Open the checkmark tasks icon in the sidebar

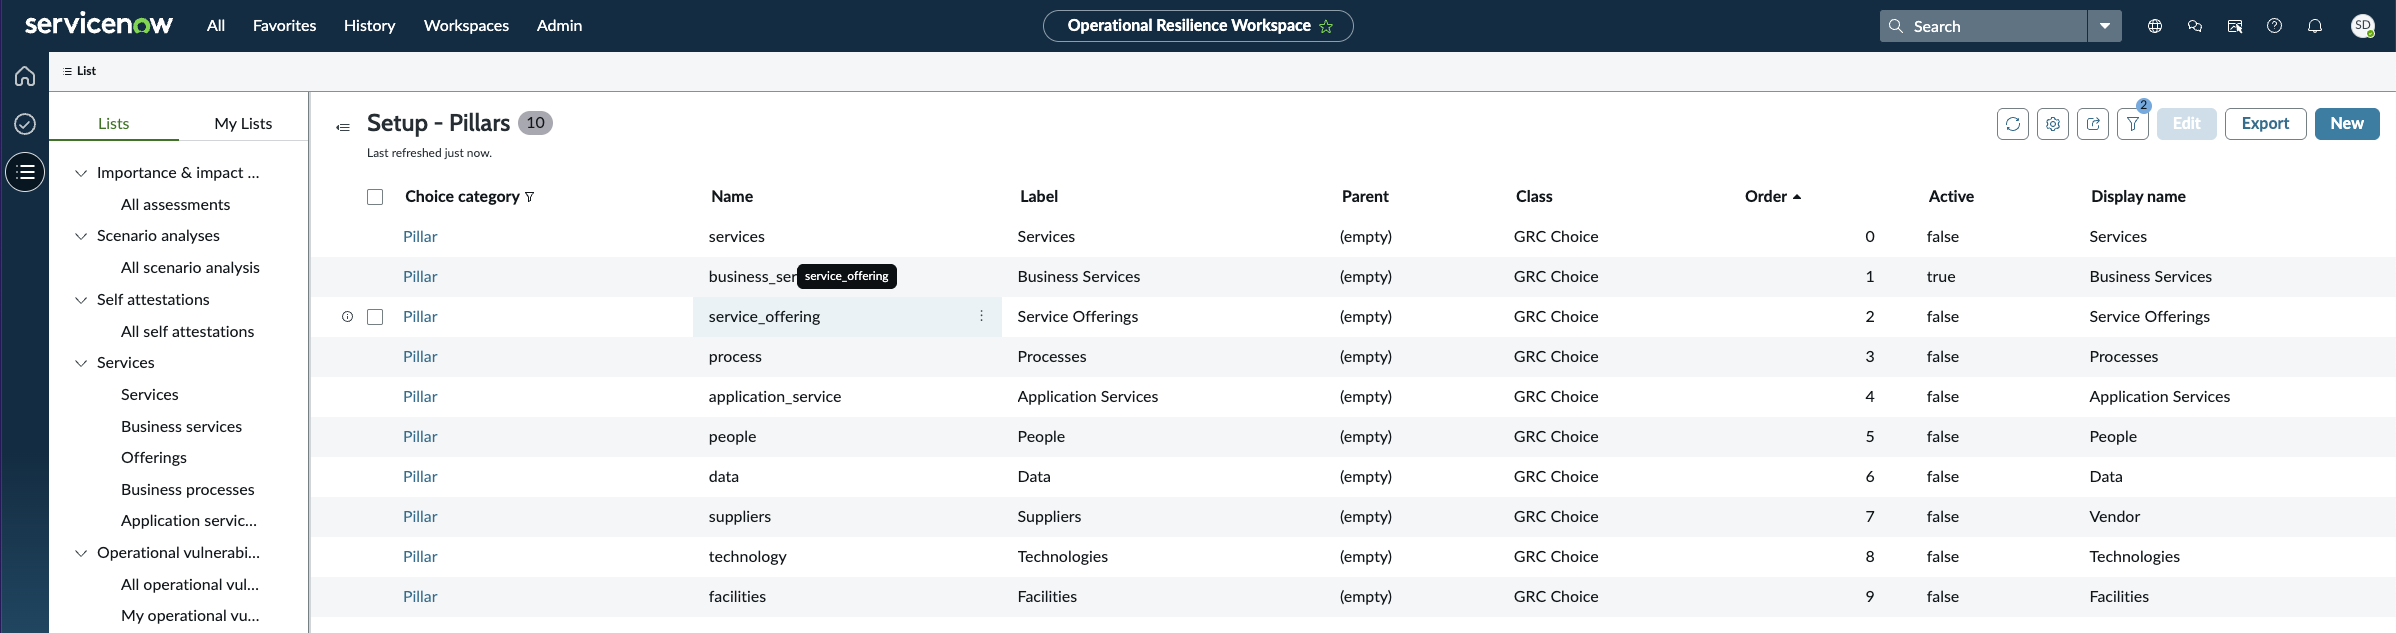25,124
